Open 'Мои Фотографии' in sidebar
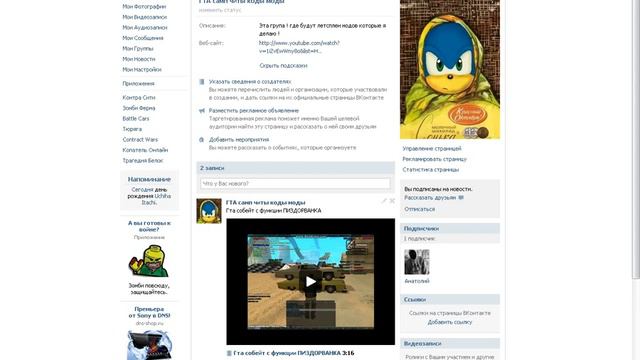Image resolution: width=640 pixels, height=360 pixels. tap(144, 7)
